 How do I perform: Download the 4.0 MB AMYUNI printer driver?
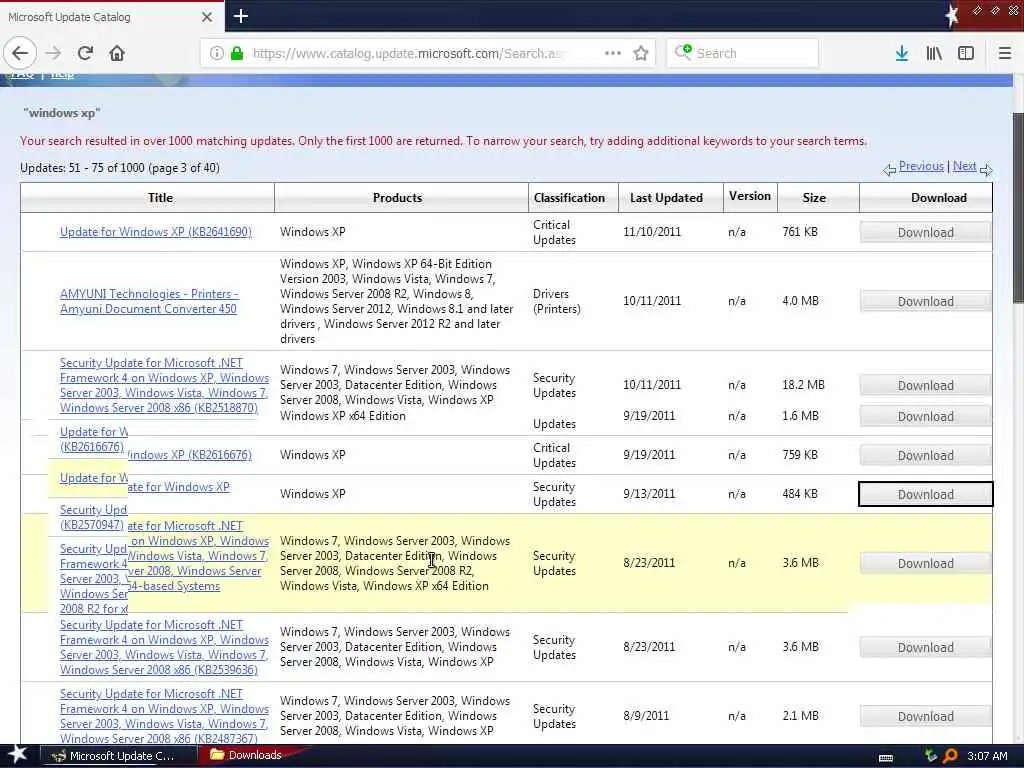[925, 302]
